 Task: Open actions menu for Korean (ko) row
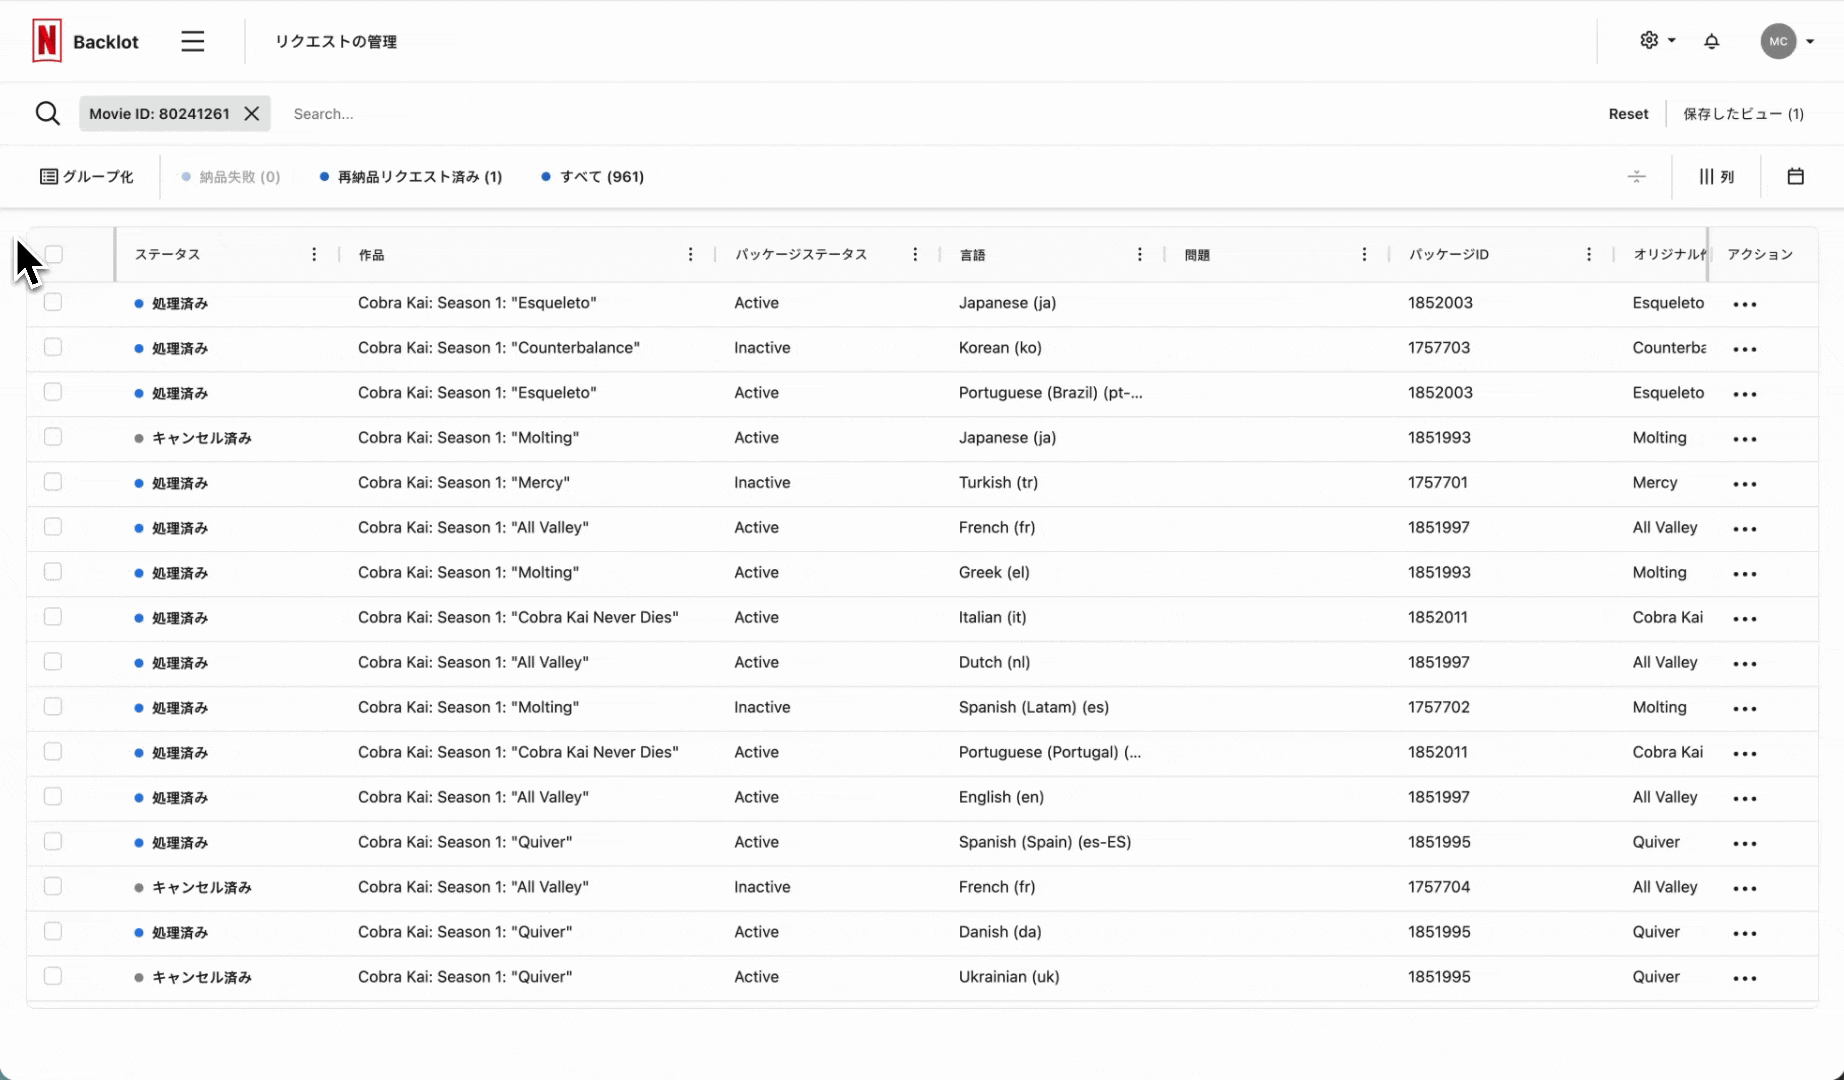click(1744, 349)
